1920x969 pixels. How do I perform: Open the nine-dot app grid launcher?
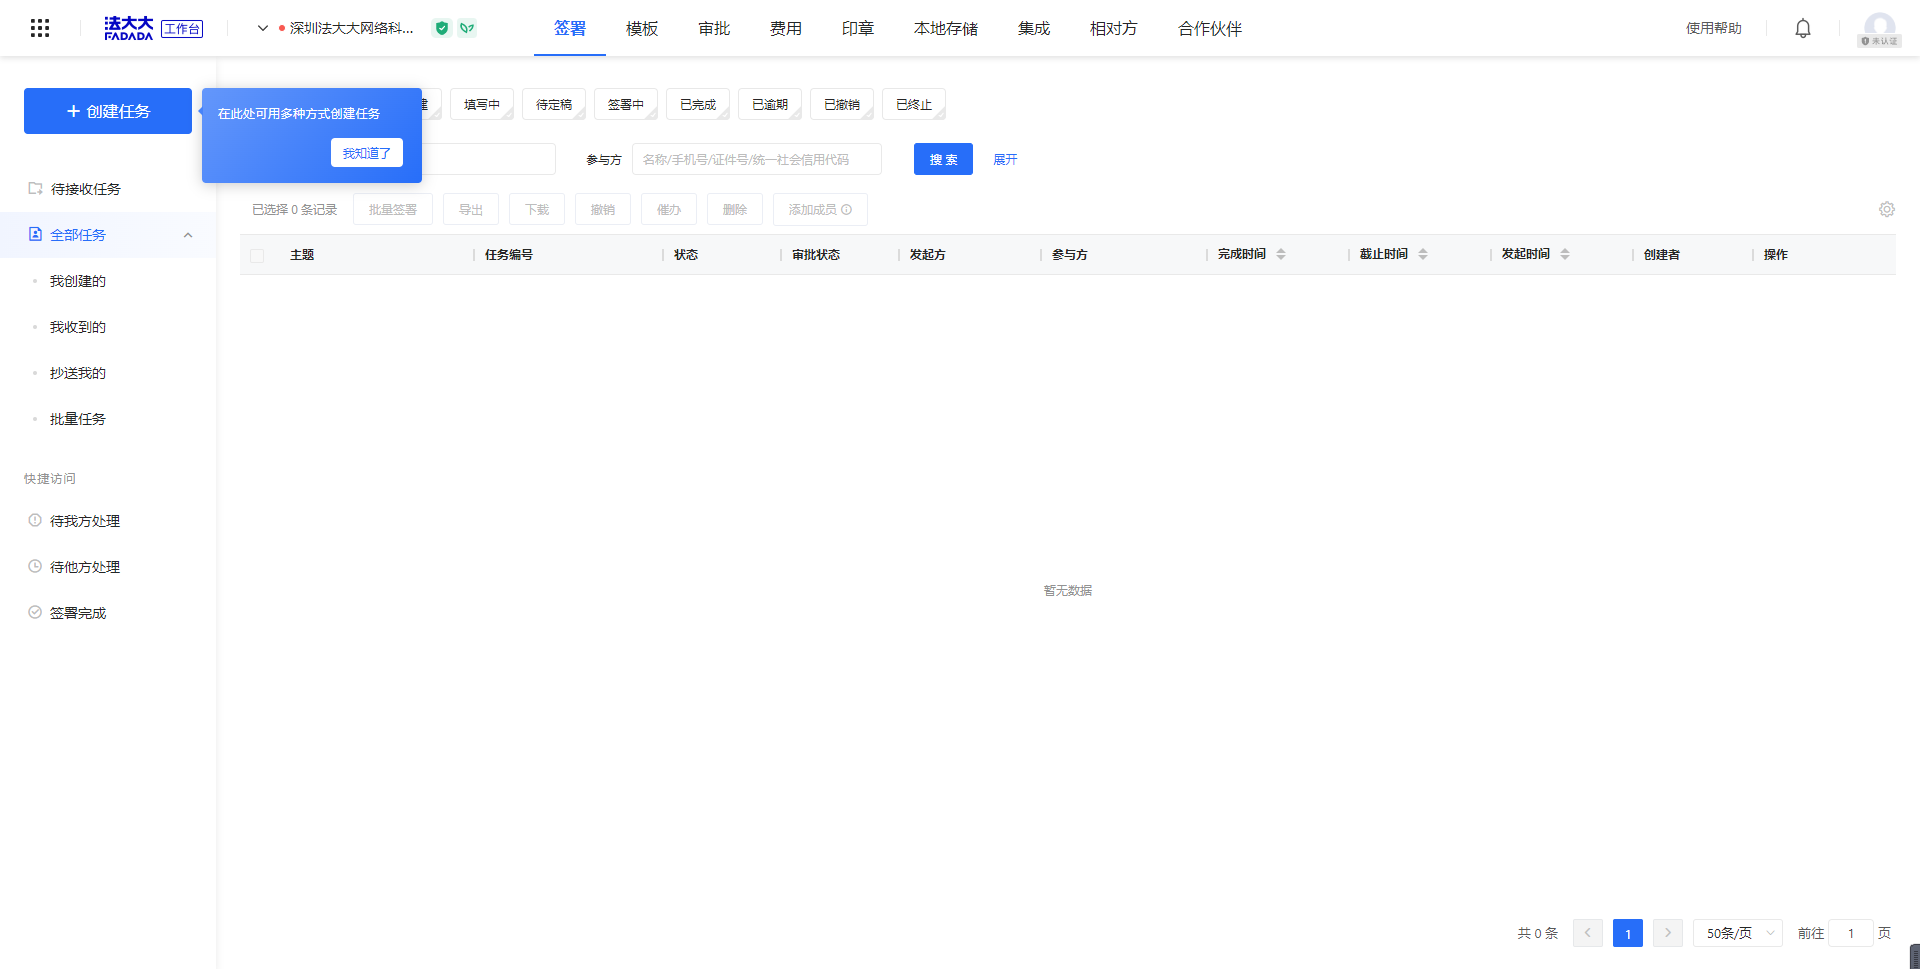tap(40, 28)
